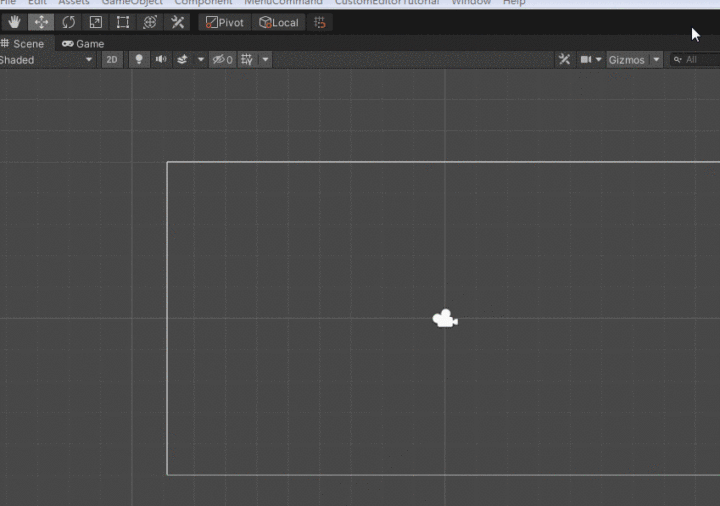Open the GameObject menu
Image resolution: width=720 pixels, height=506 pixels.
[x=132, y=2]
